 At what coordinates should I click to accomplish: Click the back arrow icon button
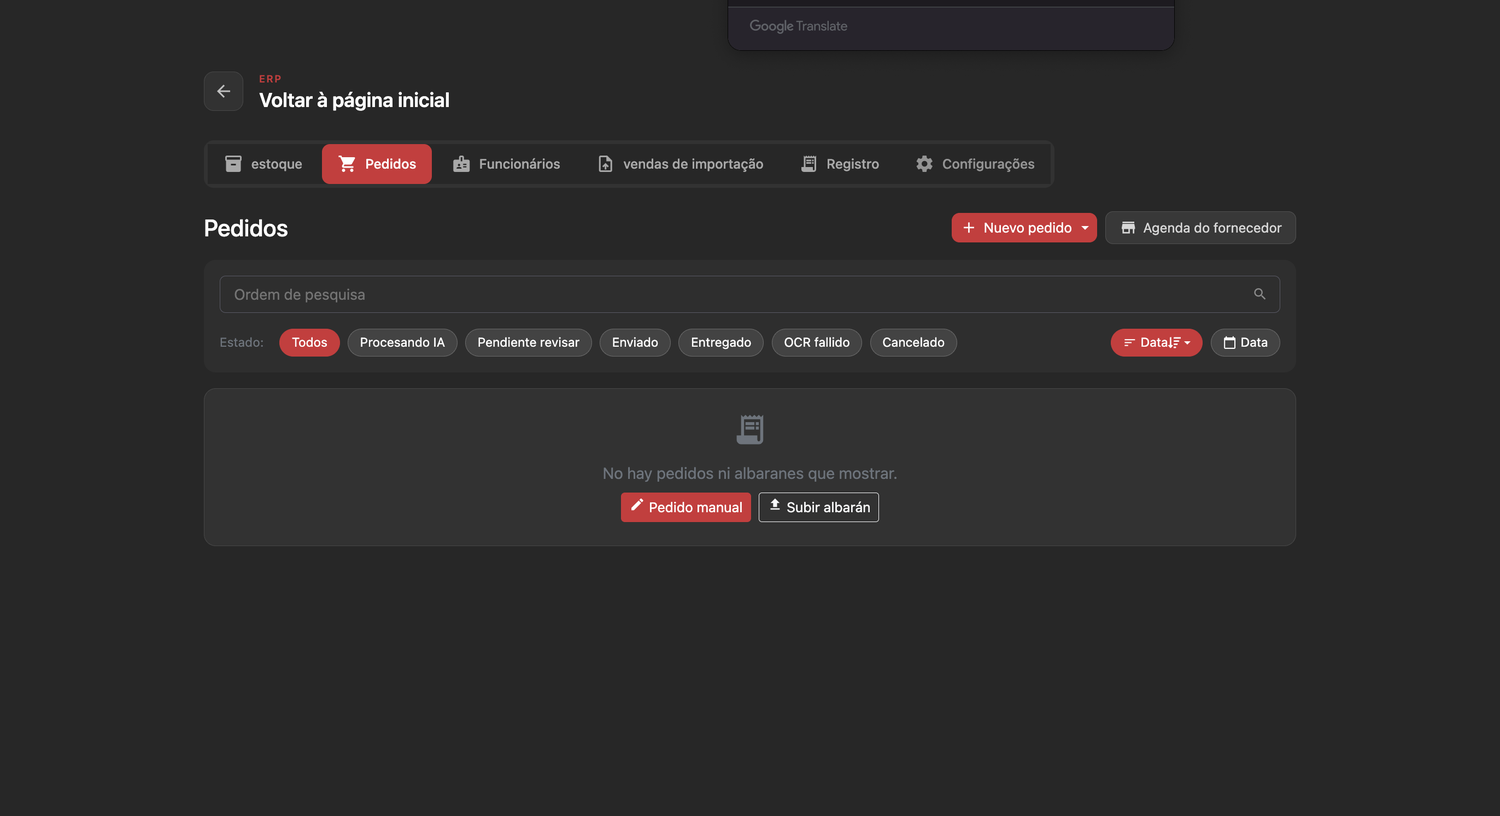(223, 91)
